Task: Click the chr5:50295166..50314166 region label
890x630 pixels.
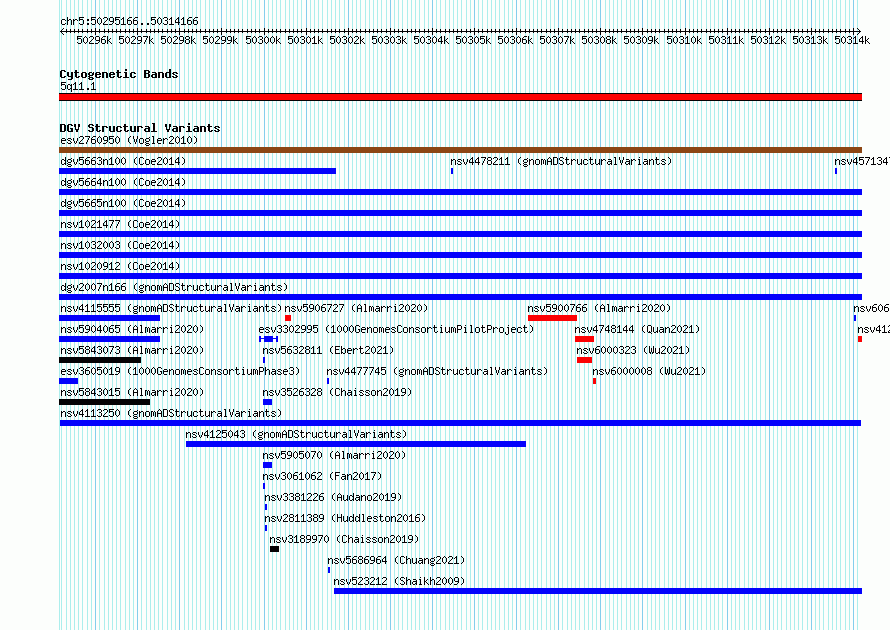Action: 129,22
